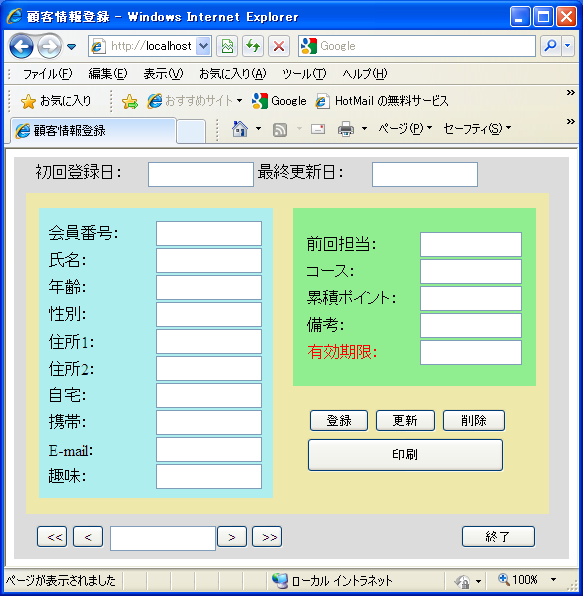Click the Read Mail icon
583x596 pixels.
coord(318,129)
